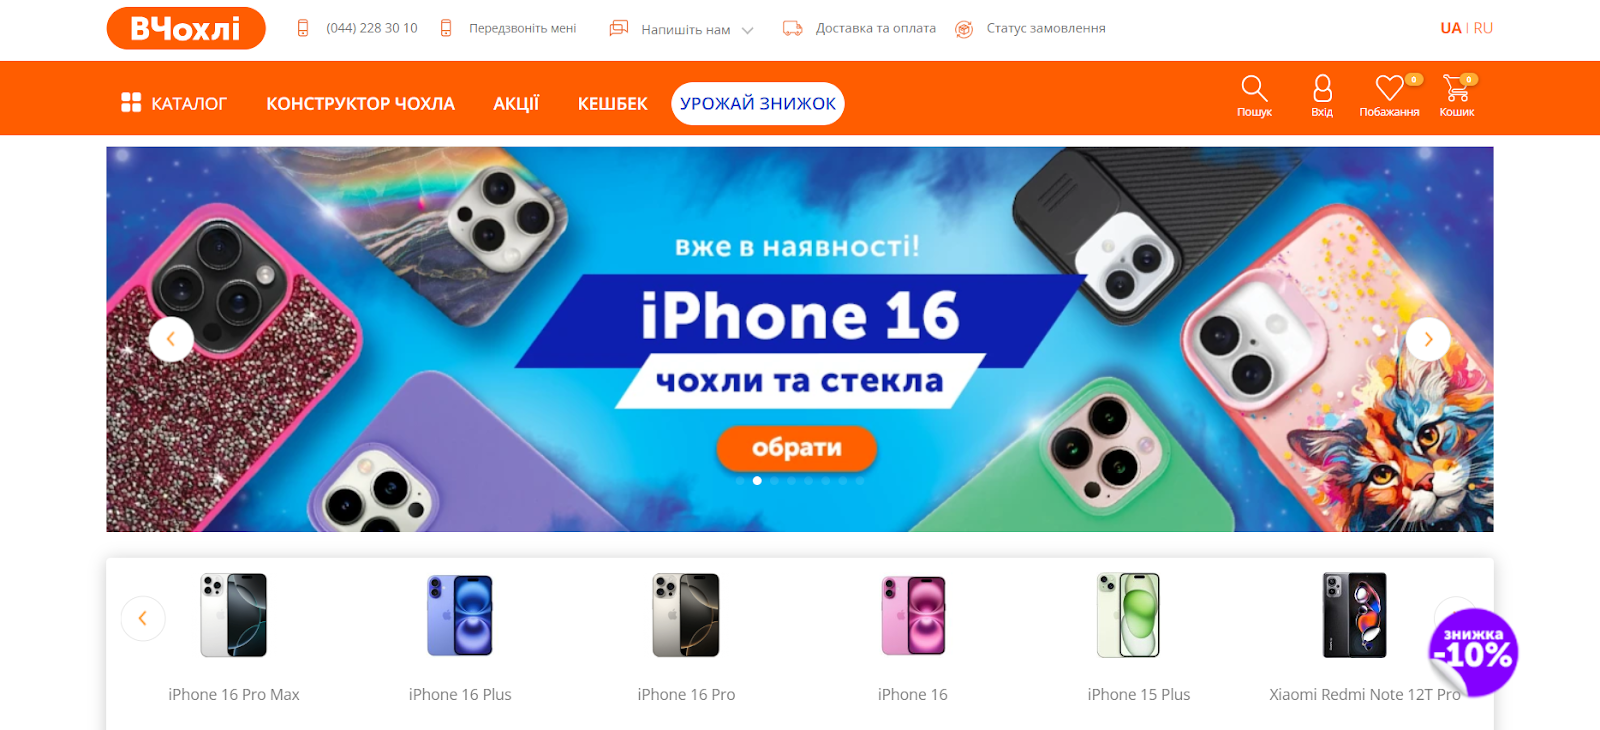The image size is (1600, 730).
Task: Expand the Напишіть нам dropdown arrow
Action: (x=747, y=30)
